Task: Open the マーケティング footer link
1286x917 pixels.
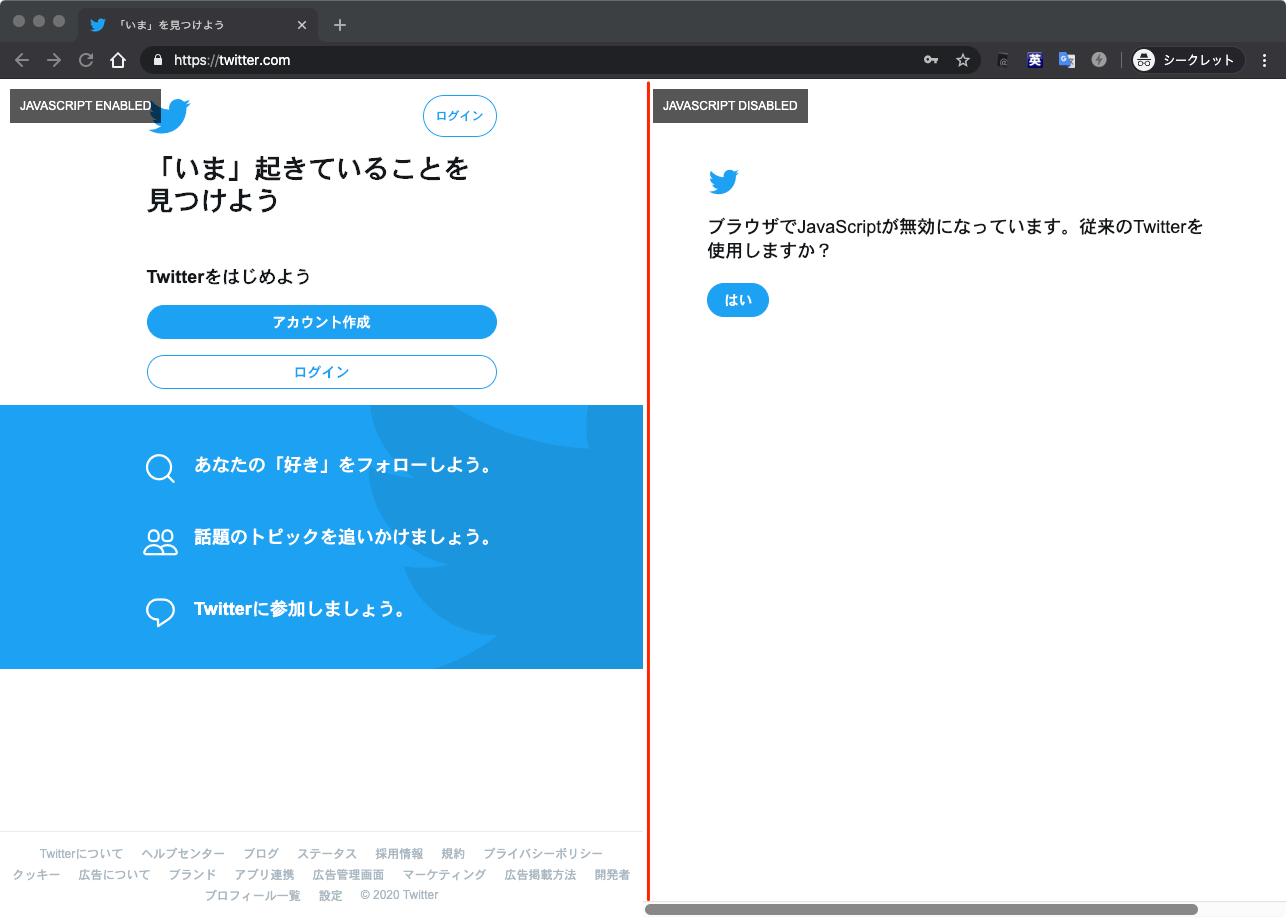Action: (x=444, y=875)
